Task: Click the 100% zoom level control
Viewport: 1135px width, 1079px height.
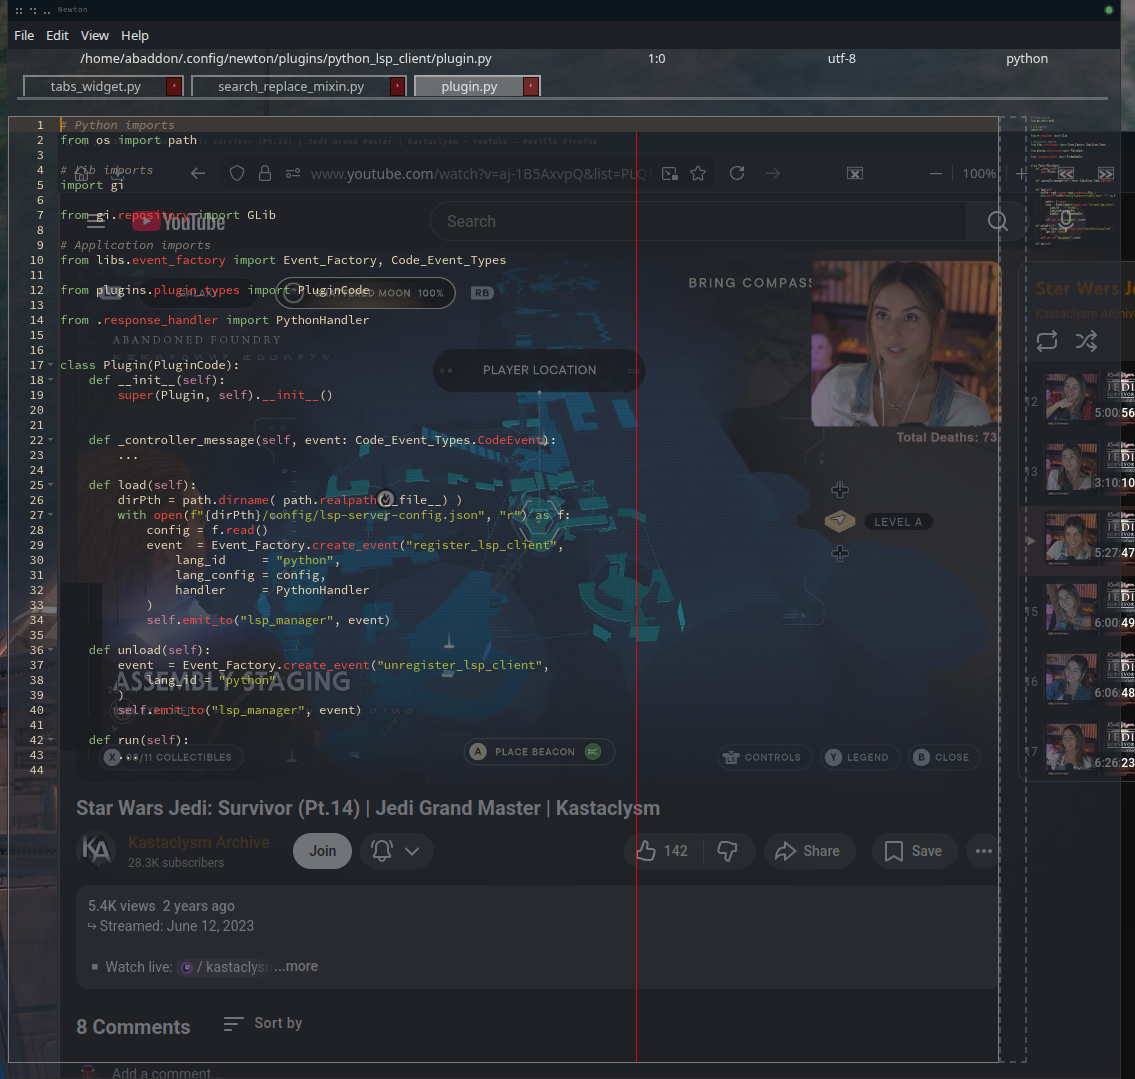Action: coord(979,173)
